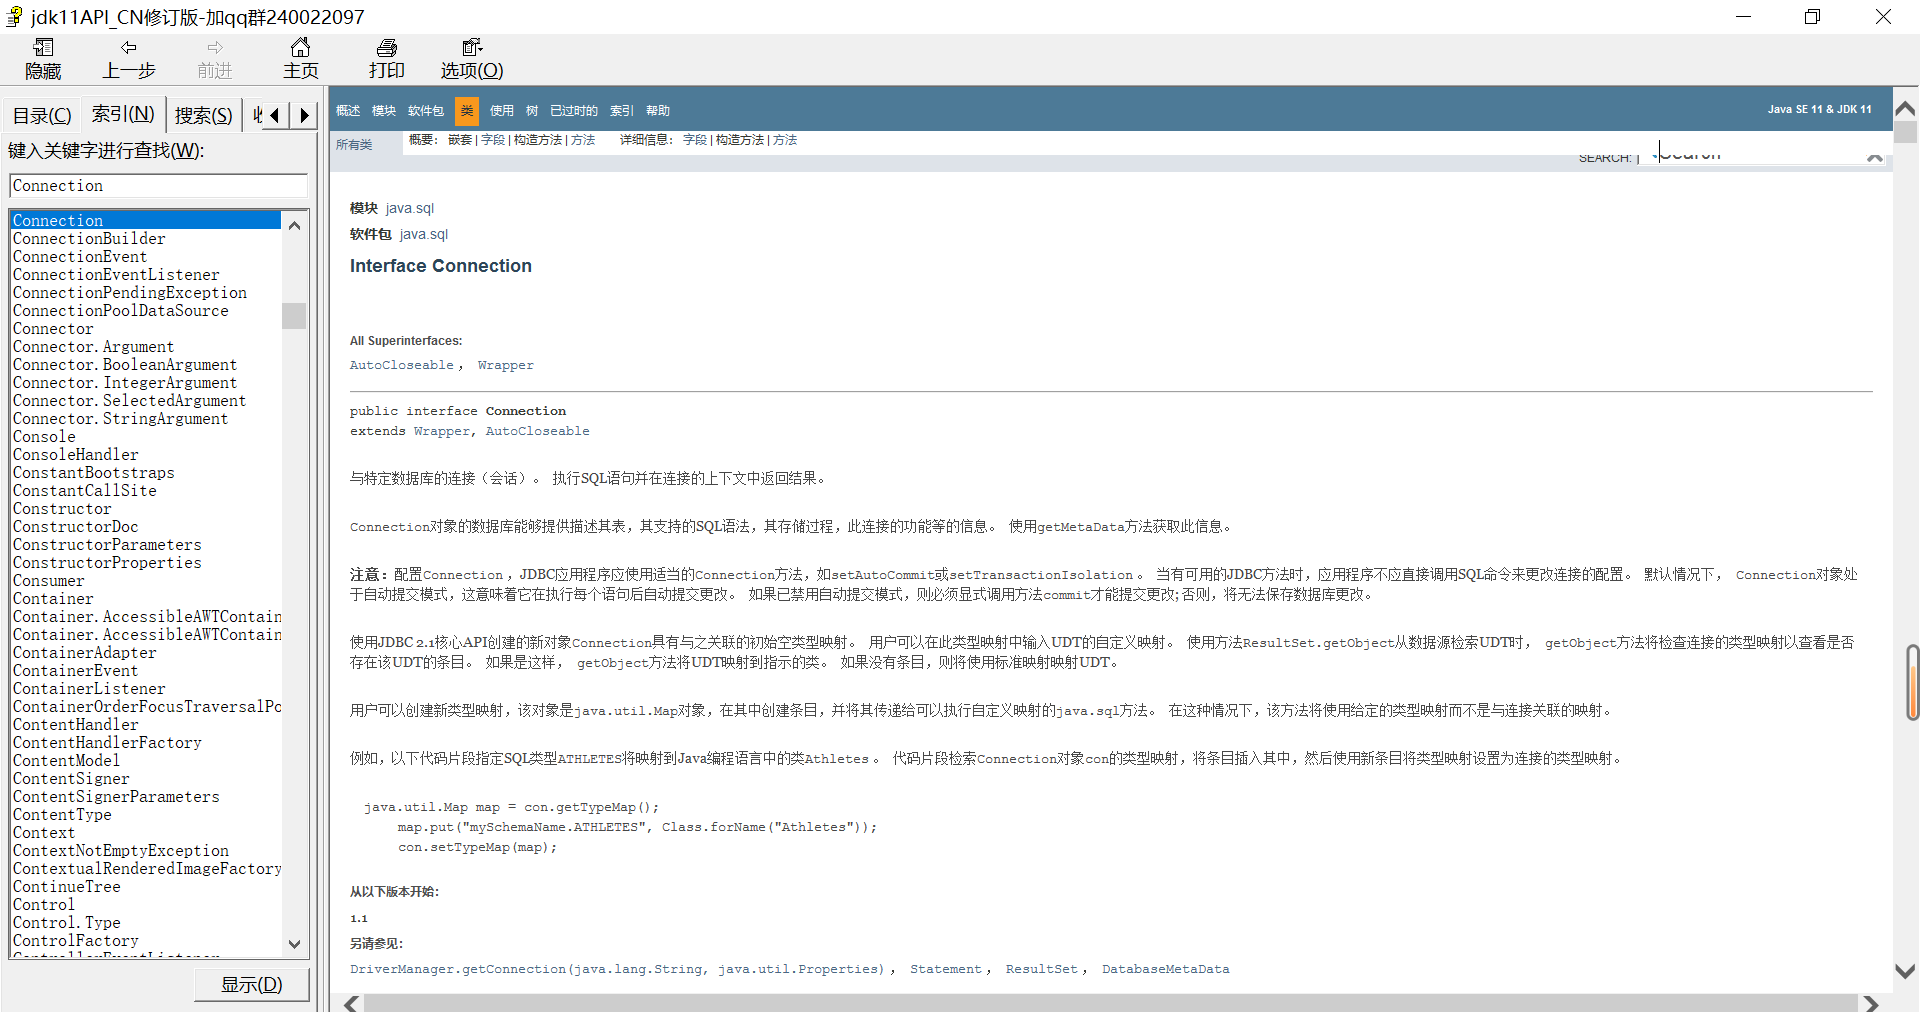Open 使用 in the Javadoc nav bar

502,111
